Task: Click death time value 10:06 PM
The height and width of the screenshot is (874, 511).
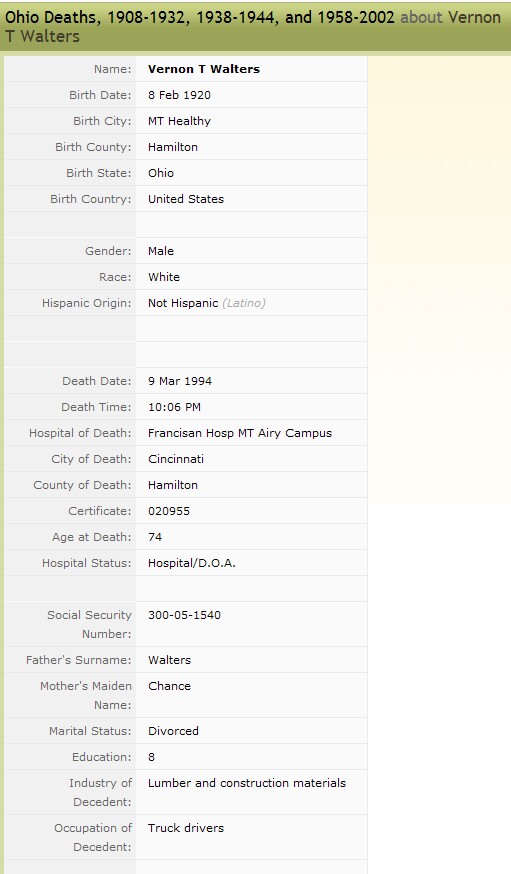Action: click(x=174, y=407)
